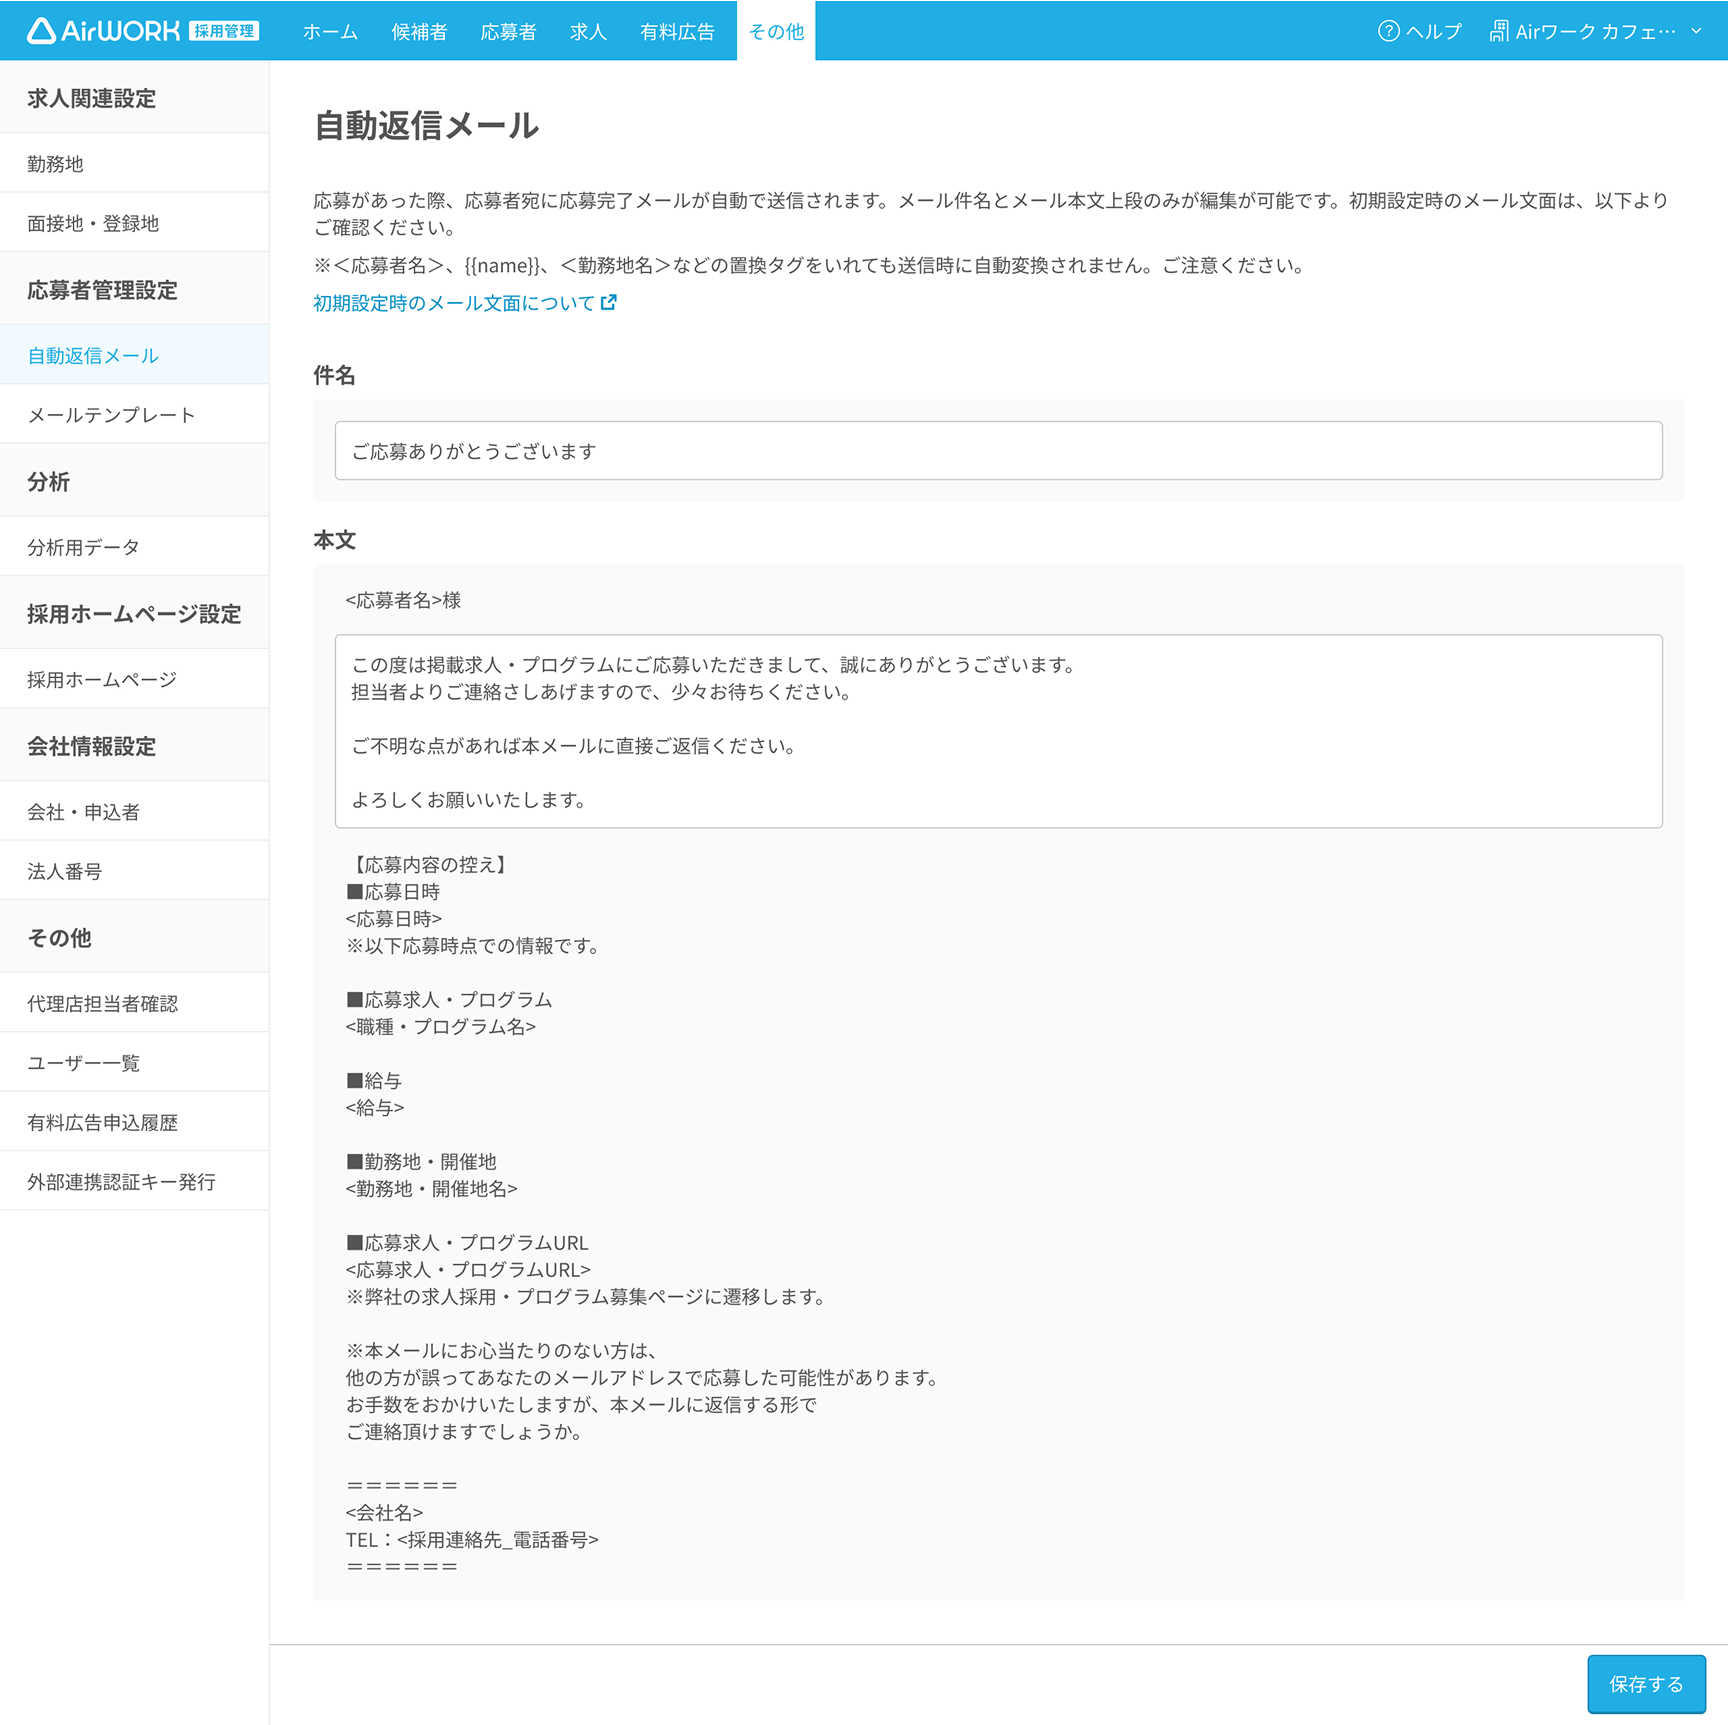Click the 本文 body text area

pyautogui.click(x=998, y=731)
